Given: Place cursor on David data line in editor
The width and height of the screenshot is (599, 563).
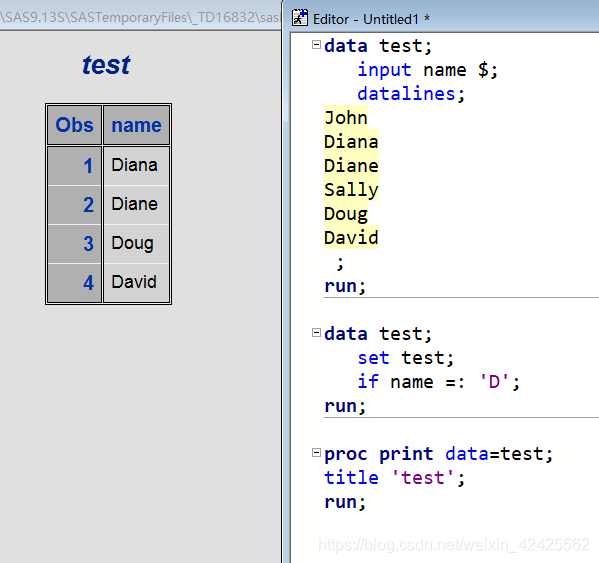Looking at the screenshot, I should pos(351,238).
